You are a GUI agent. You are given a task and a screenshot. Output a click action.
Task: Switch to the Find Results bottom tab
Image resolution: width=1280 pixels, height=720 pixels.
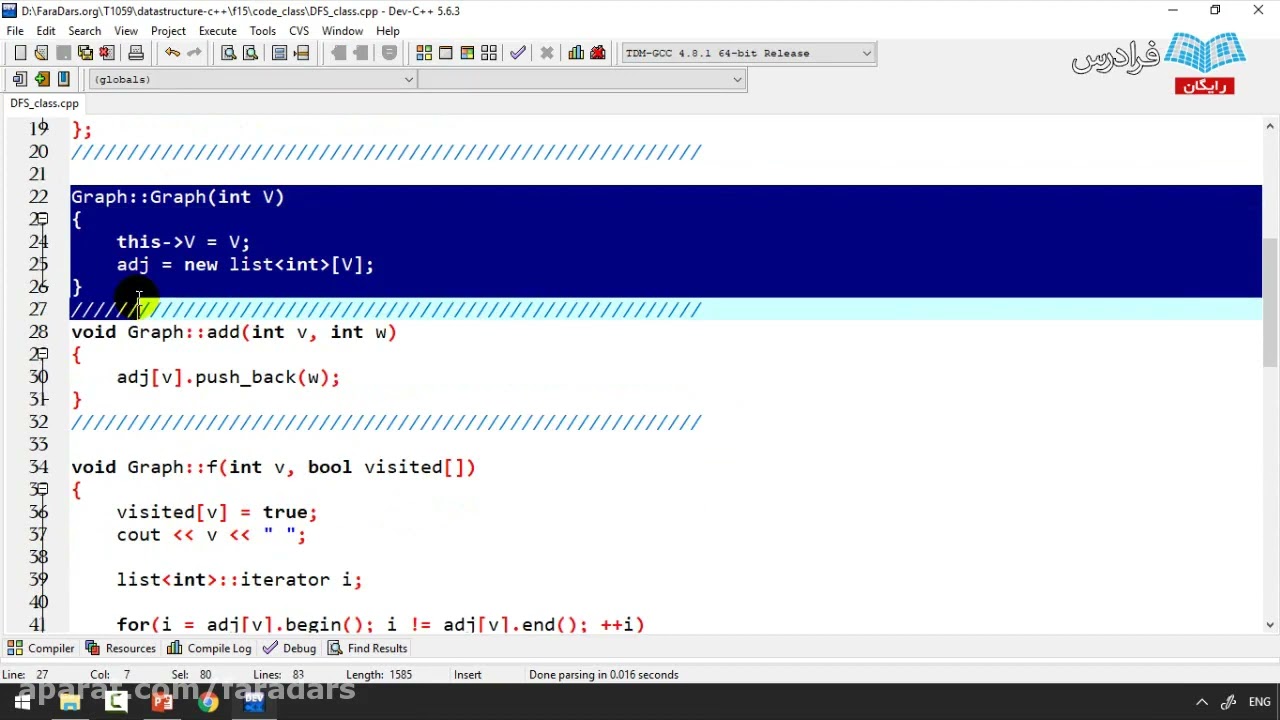[x=367, y=648]
